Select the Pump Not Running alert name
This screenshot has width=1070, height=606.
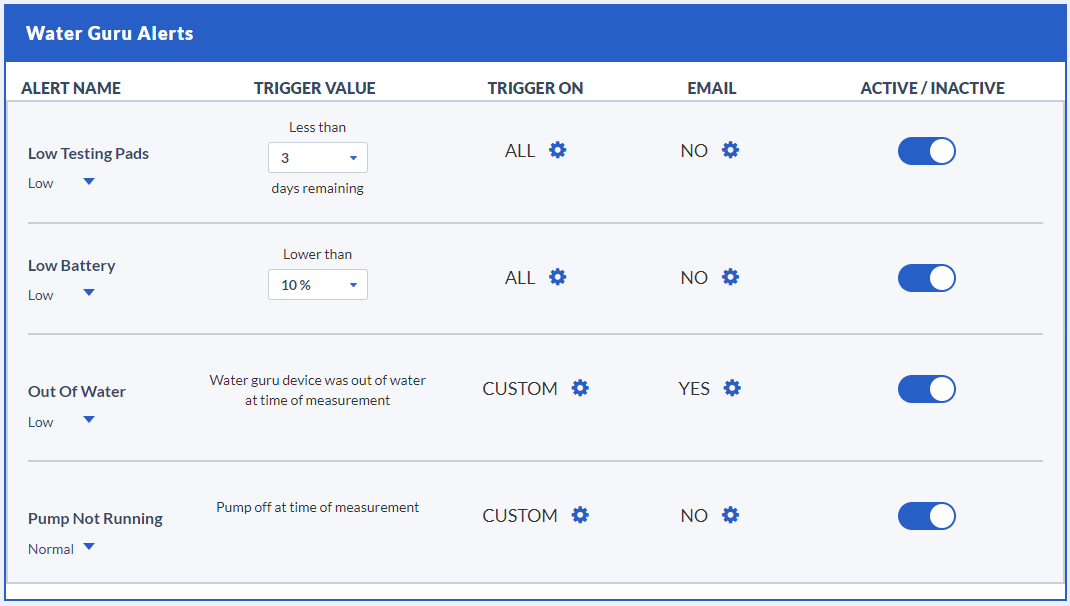coord(95,519)
